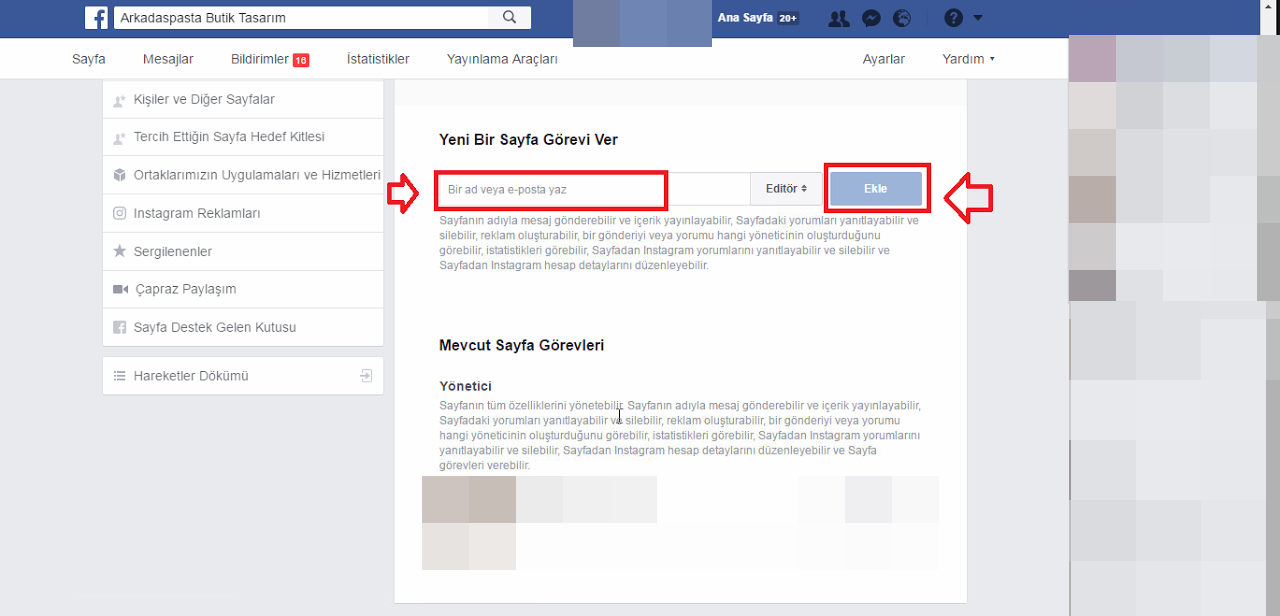Go to Ana Sayfa

point(745,18)
